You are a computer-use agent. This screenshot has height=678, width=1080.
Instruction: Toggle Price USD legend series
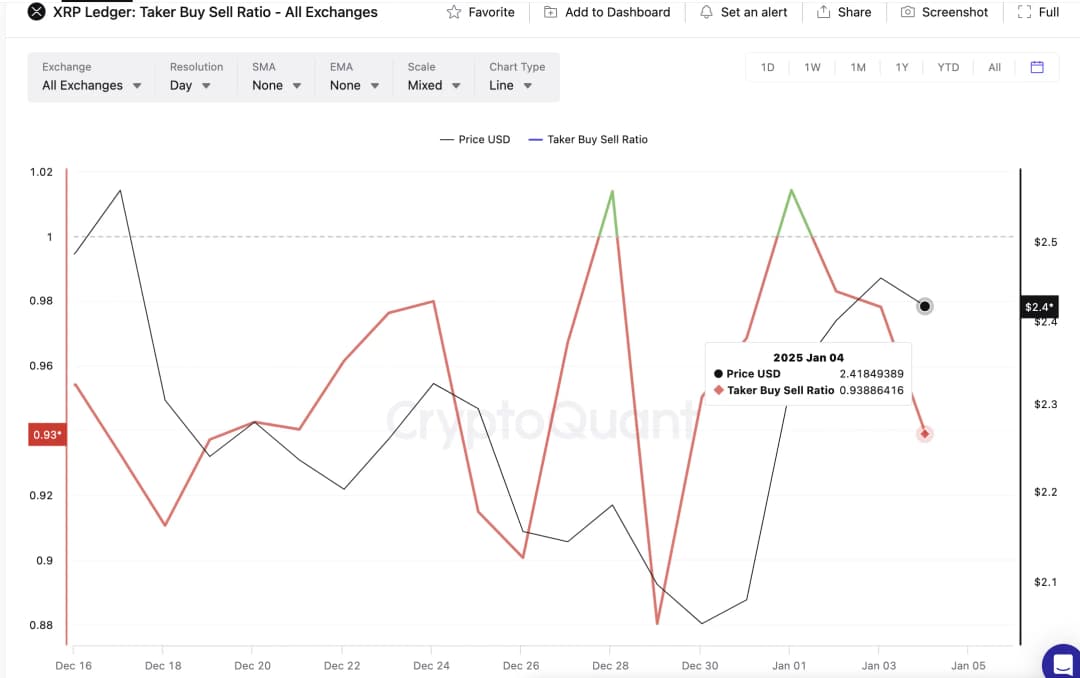tap(475, 139)
